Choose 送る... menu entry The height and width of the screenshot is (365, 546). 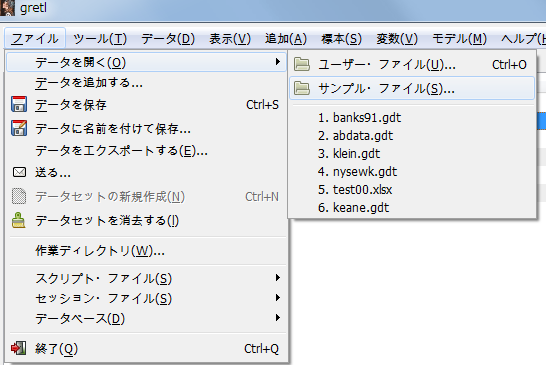(146, 172)
